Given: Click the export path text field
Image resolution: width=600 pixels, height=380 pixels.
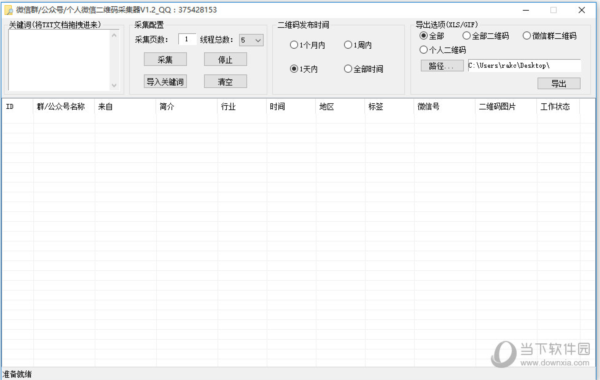Looking at the screenshot, I should point(524,65).
